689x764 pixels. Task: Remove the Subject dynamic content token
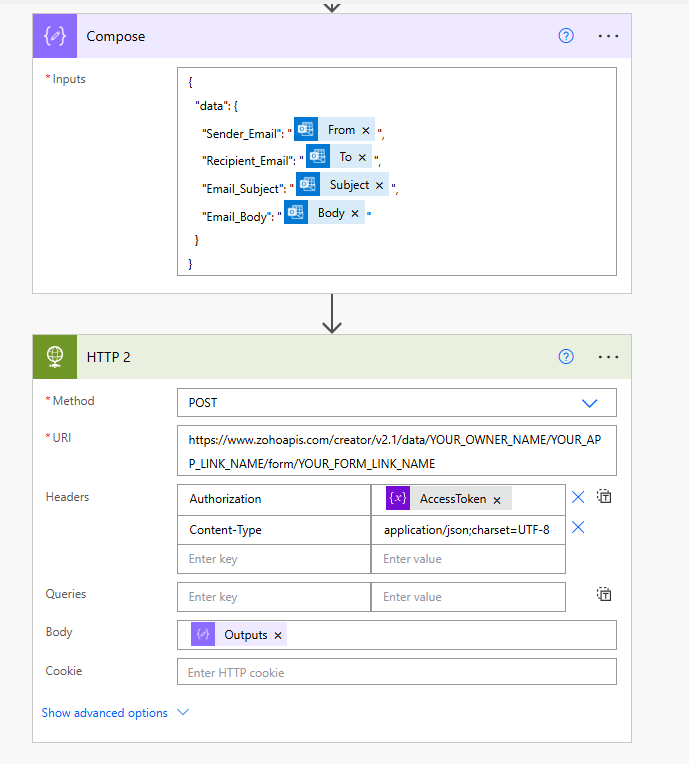379,185
